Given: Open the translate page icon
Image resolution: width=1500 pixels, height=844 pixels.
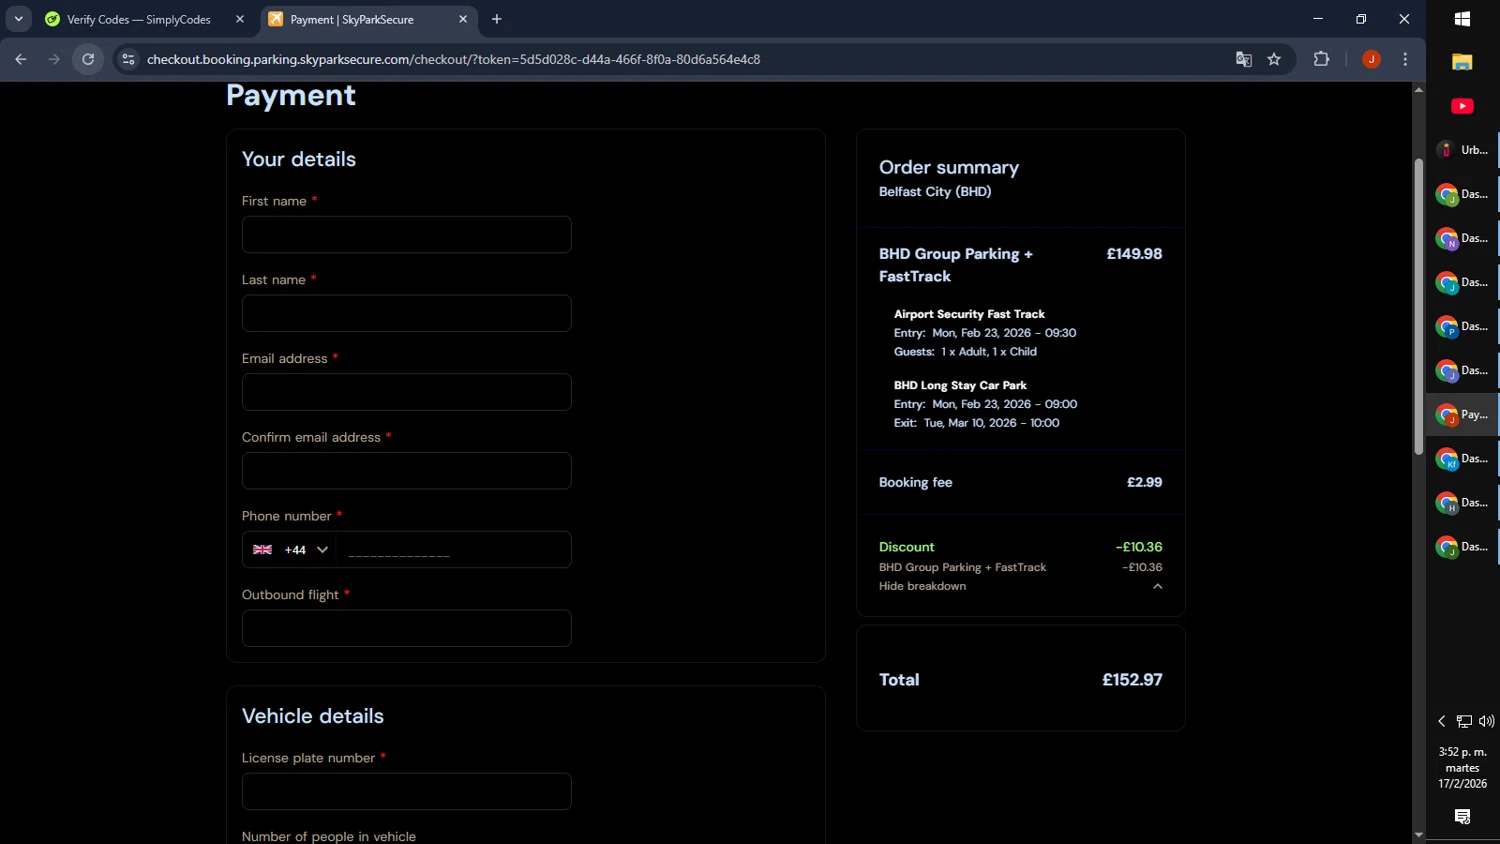Looking at the screenshot, I should (x=1244, y=59).
